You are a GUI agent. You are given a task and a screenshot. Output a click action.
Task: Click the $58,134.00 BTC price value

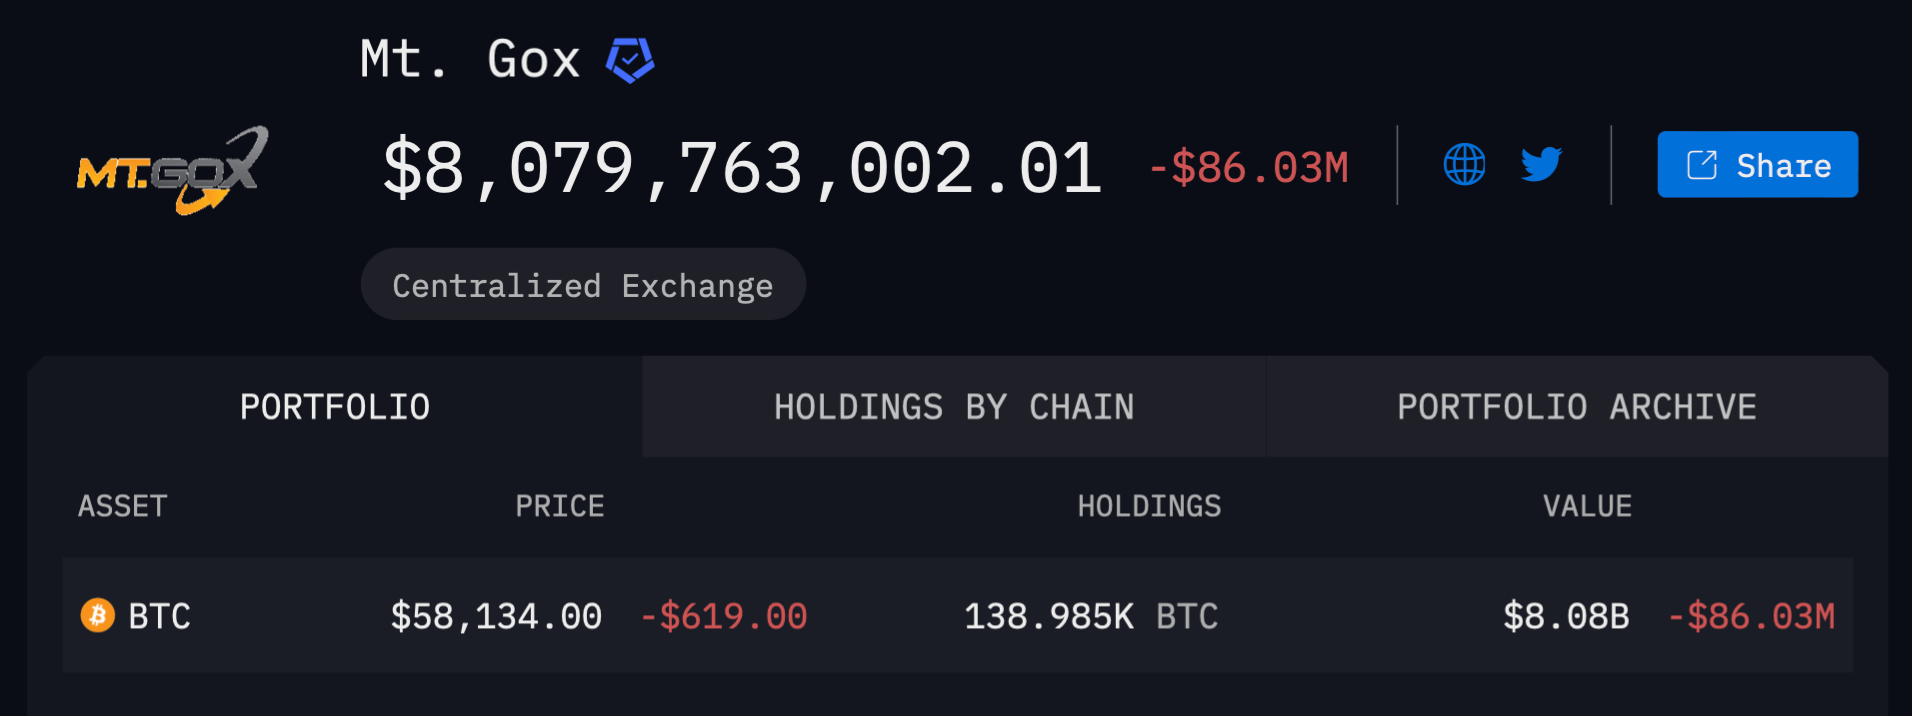(496, 616)
